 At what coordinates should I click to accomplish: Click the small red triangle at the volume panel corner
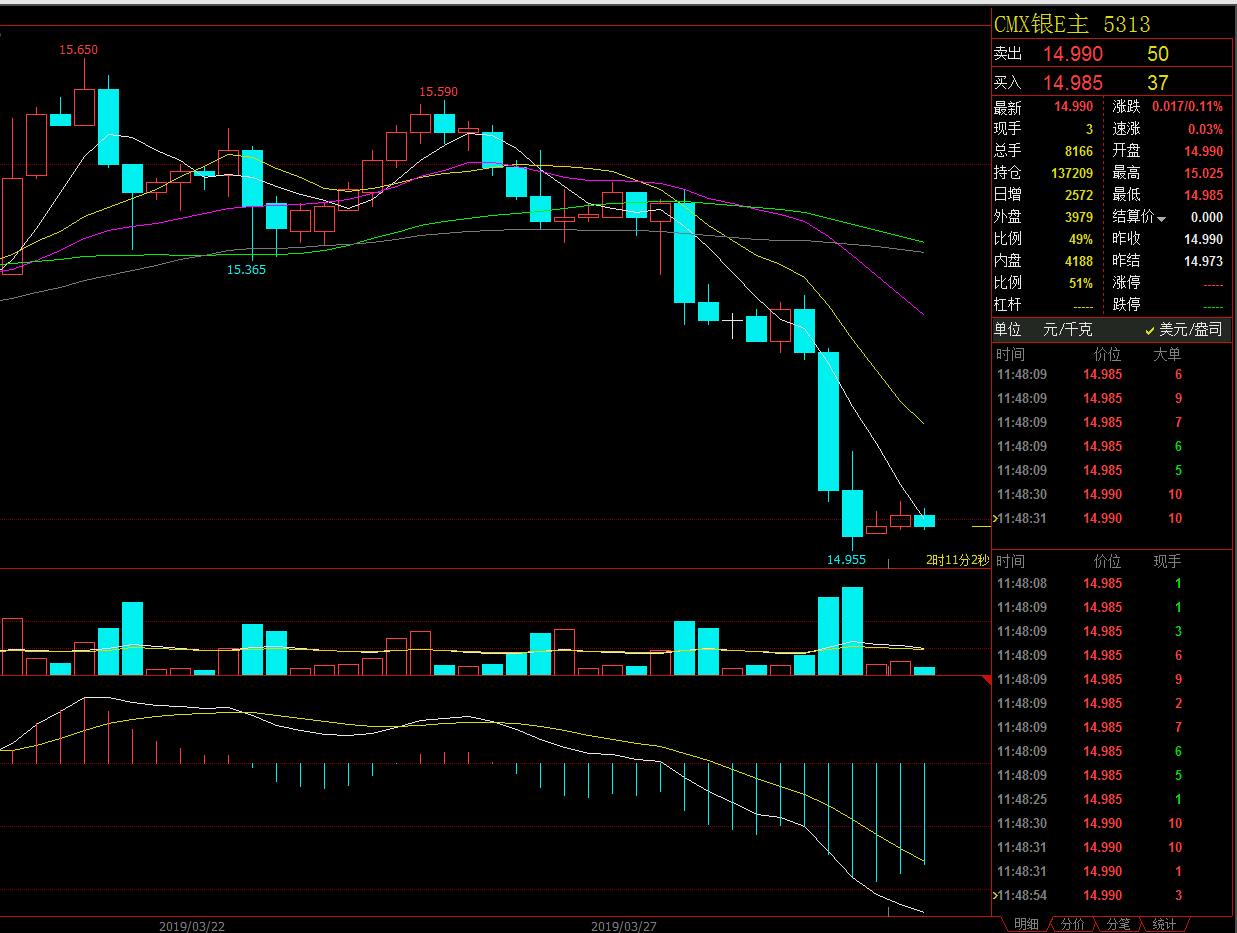coord(986,680)
